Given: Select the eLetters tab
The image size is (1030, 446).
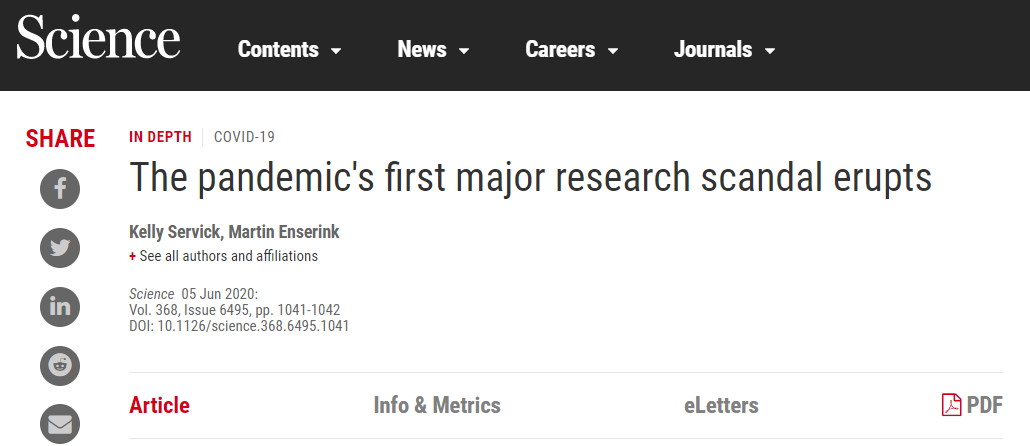Looking at the screenshot, I should (x=721, y=405).
